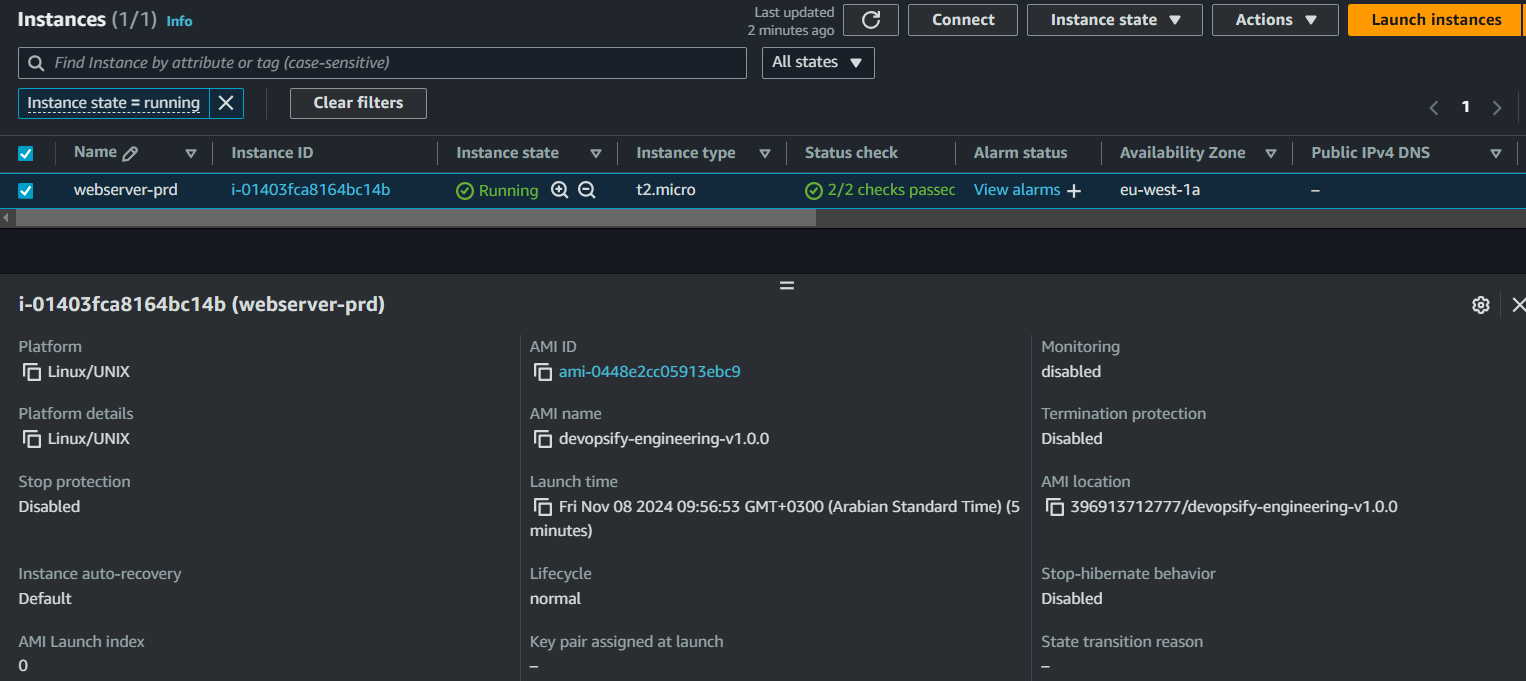Copy the AMI location value

click(x=1055, y=507)
